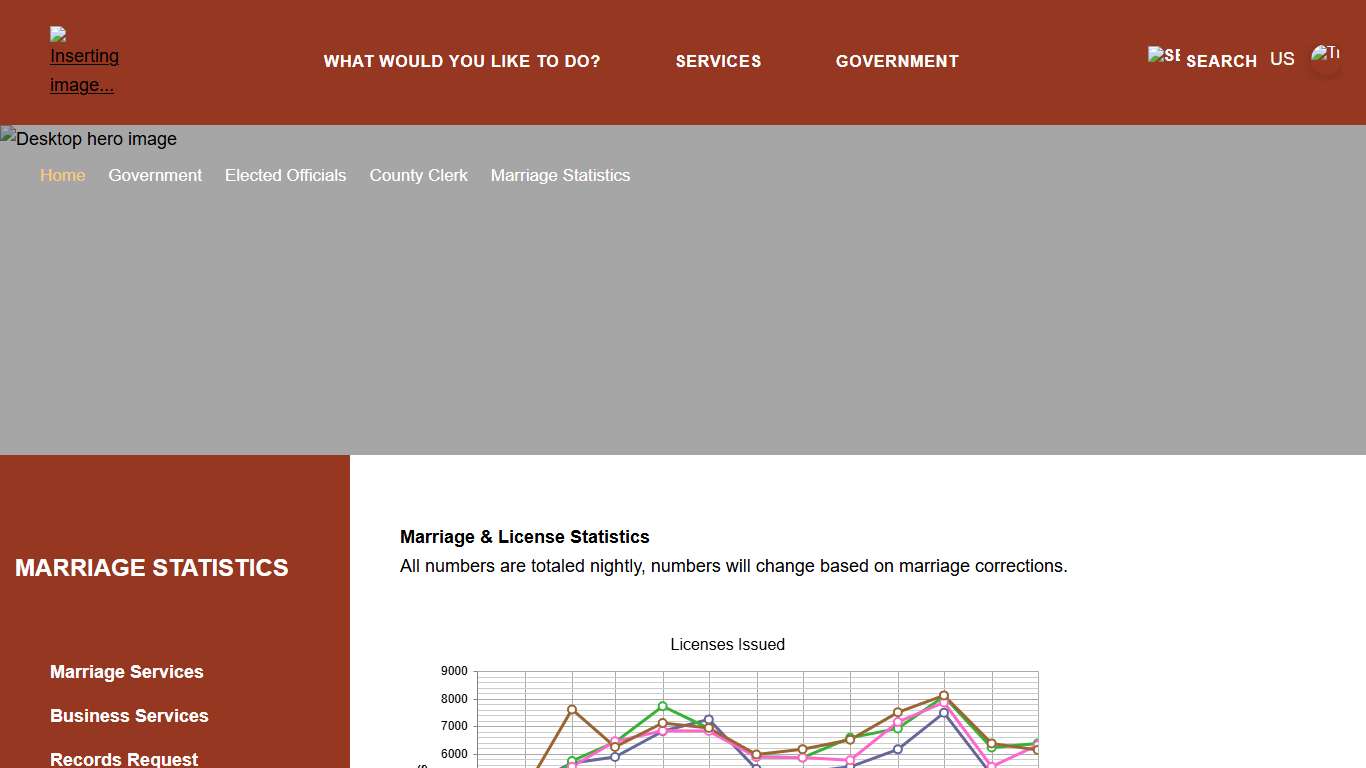1366x768 pixels.
Task: Open Business Services in sidebar
Action: 129,716
